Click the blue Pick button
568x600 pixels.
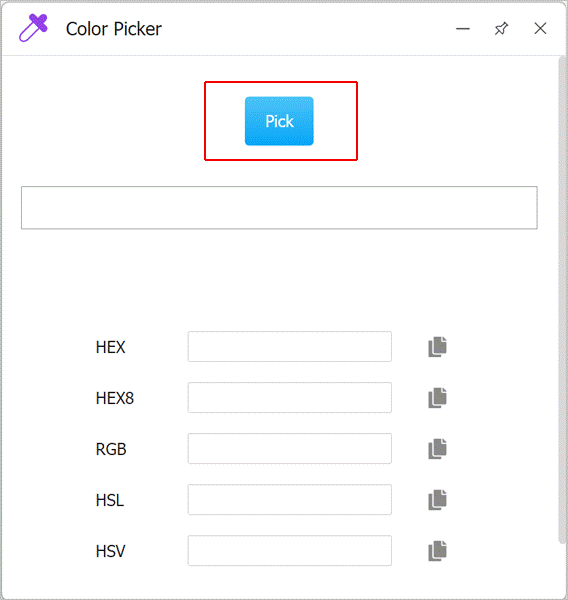point(279,121)
